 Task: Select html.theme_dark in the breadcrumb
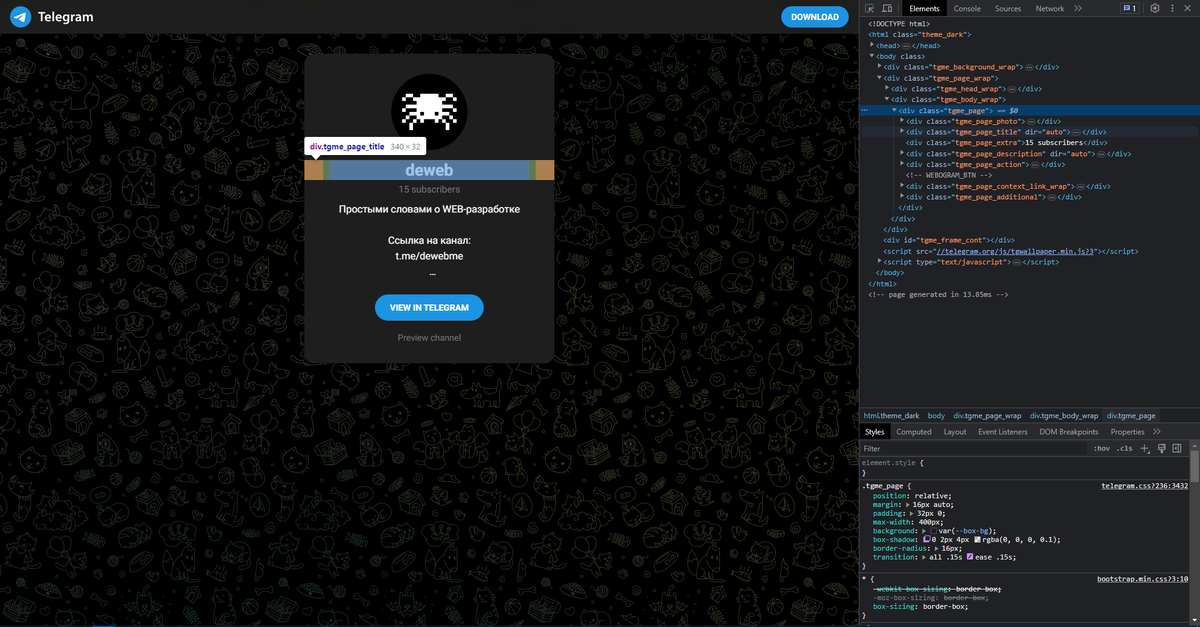coord(891,415)
